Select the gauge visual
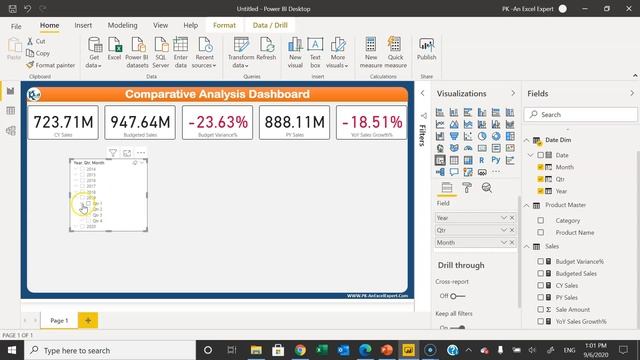The width and height of the screenshot is (640, 360). [468, 148]
